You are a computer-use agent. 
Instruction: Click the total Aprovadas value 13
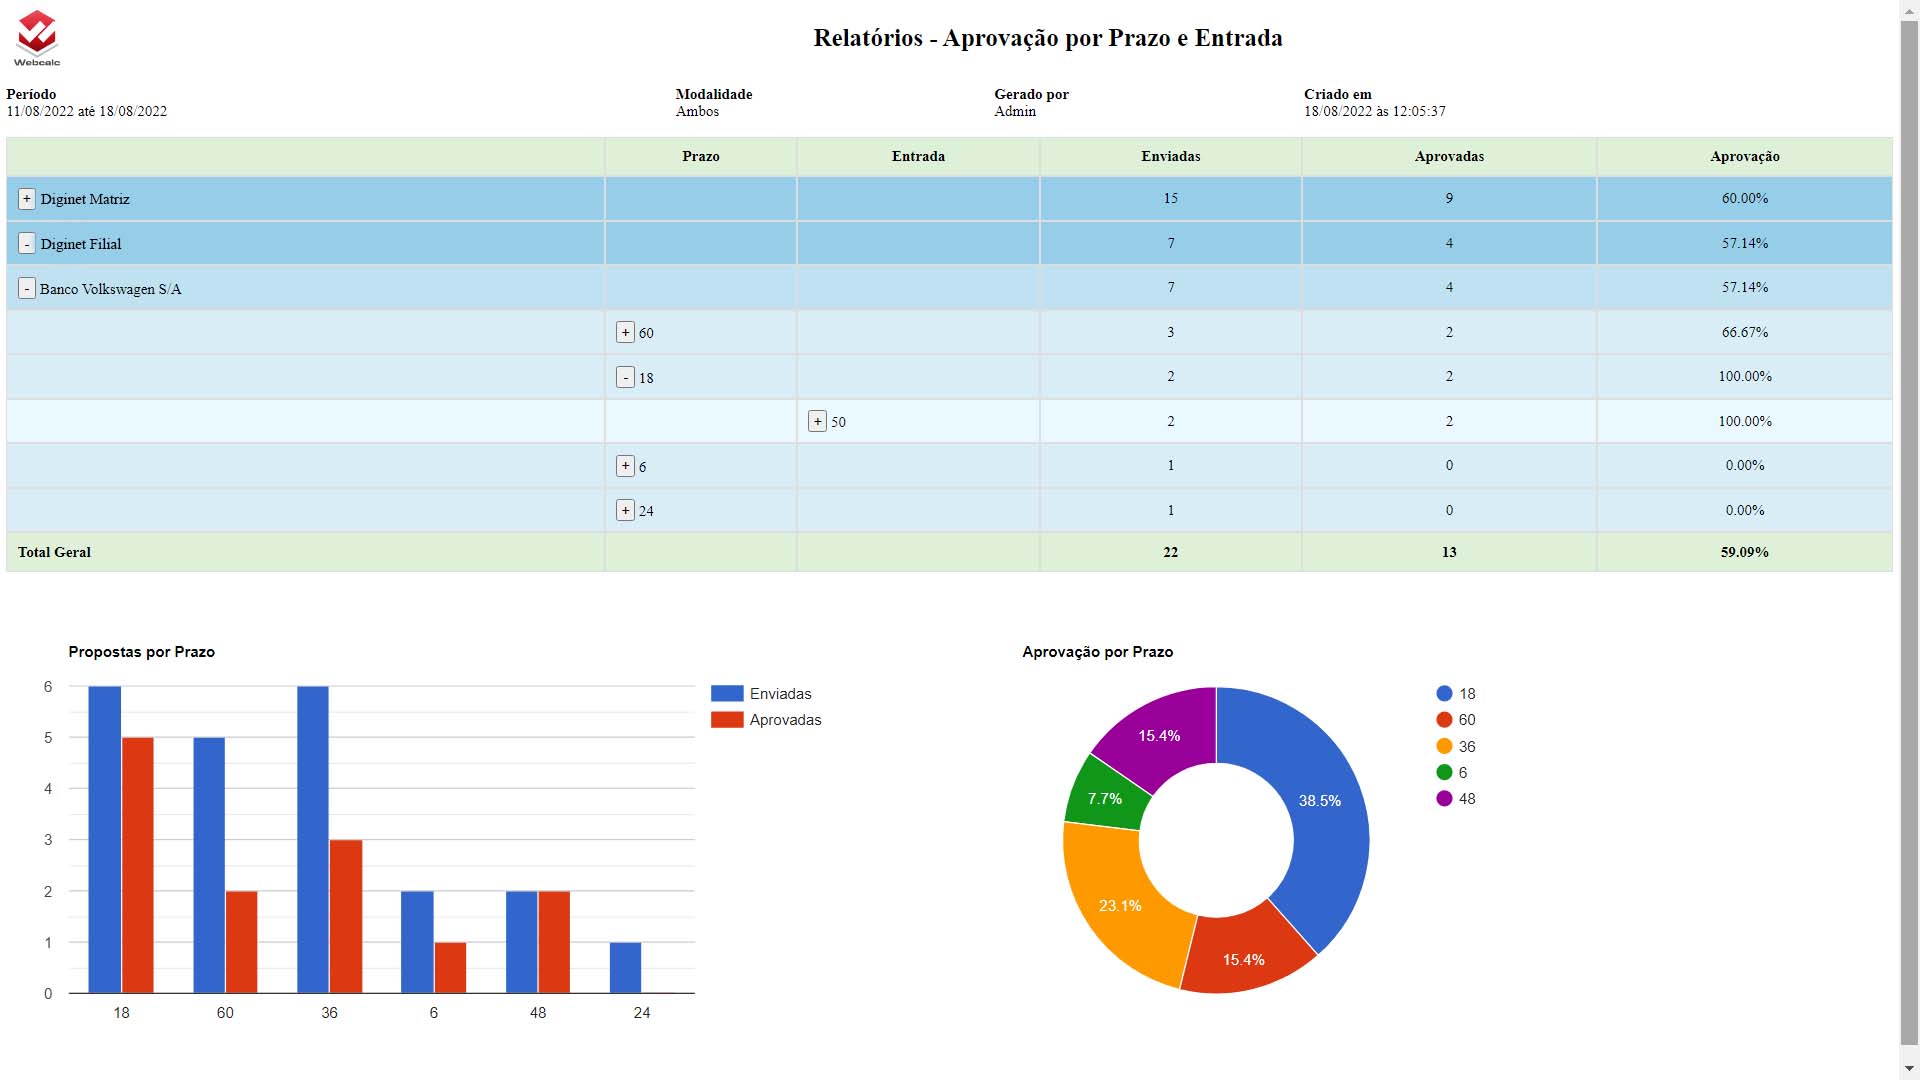tap(1449, 552)
